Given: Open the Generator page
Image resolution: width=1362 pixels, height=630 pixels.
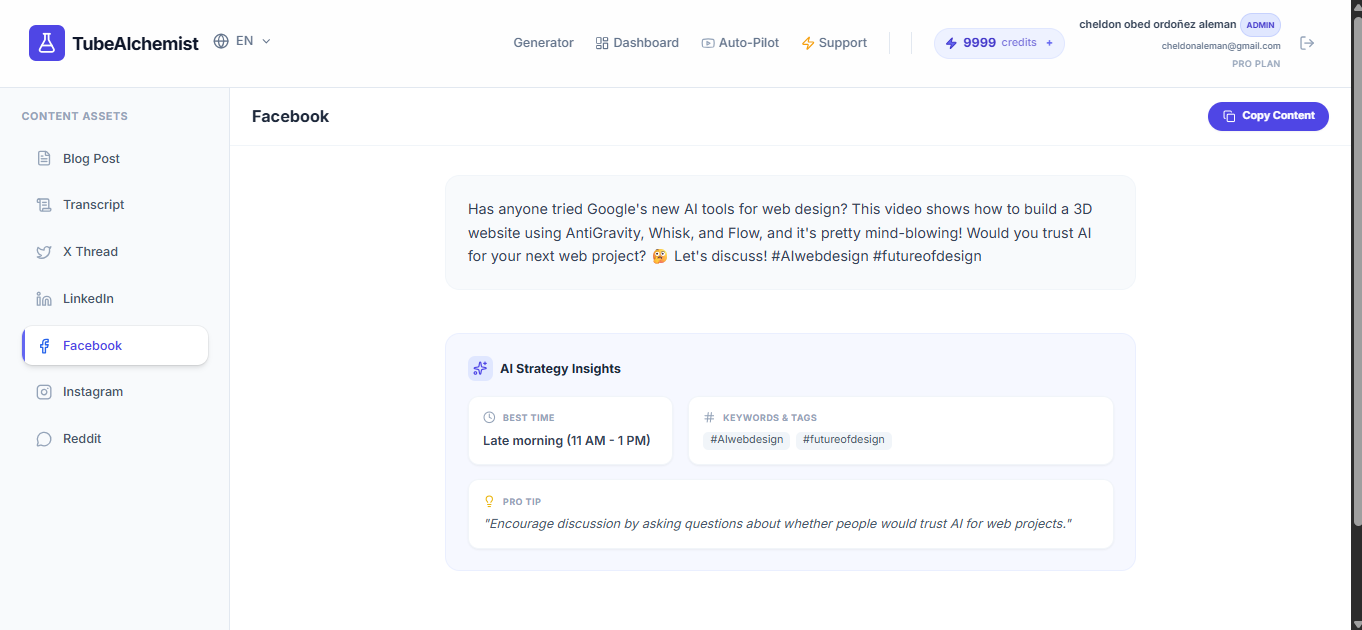Looking at the screenshot, I should [543, 43].
